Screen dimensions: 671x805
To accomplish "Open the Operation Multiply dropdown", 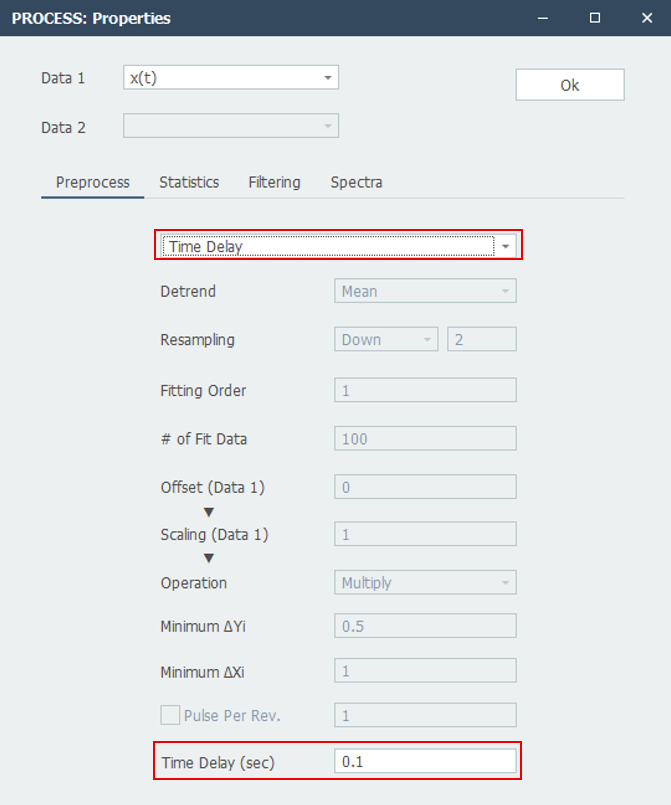I will point(425,582).
